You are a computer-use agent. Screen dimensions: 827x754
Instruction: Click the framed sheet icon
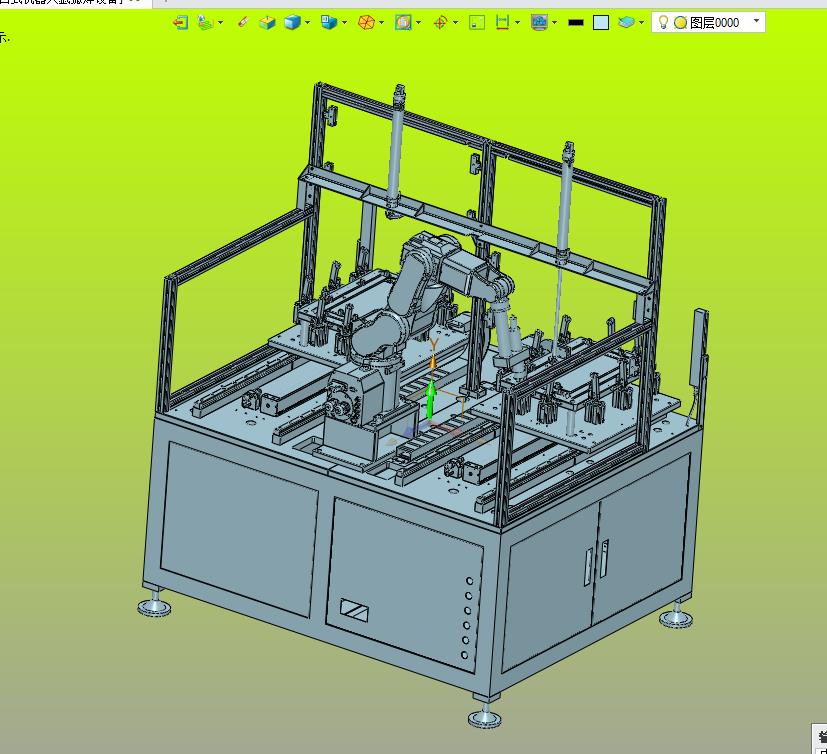[403, 22]
